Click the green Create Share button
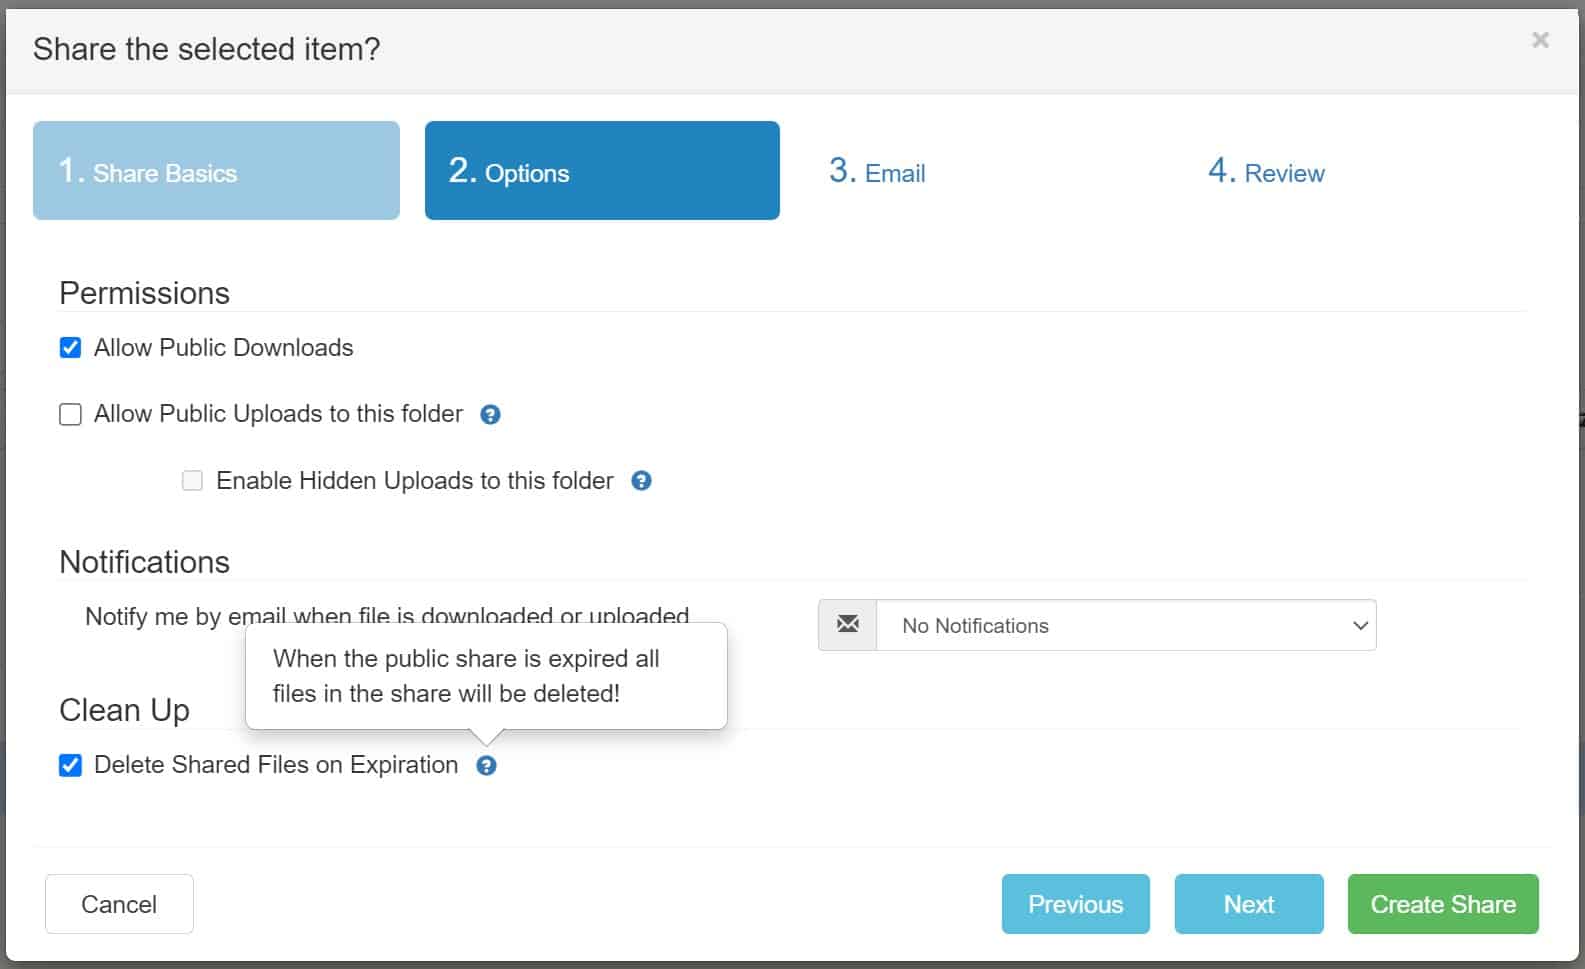The width and height of the screenshot is (1585, 969). 1442,904
